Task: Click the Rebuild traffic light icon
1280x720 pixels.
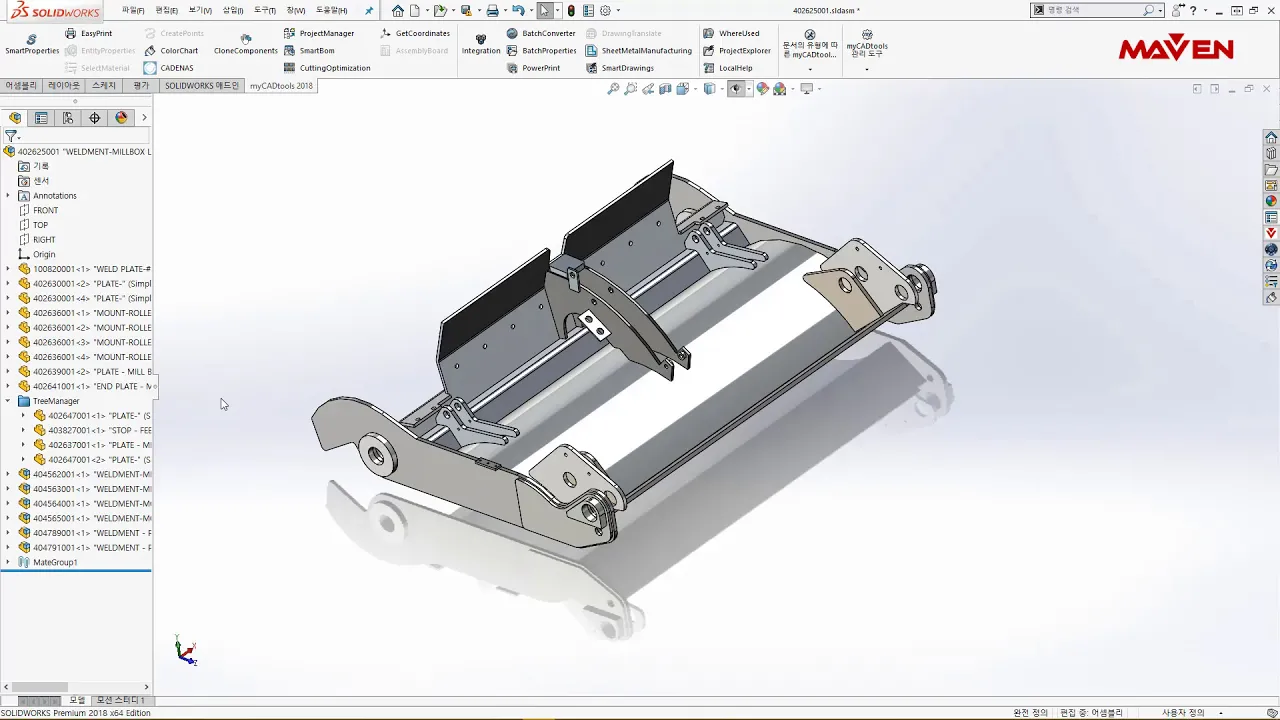Action: coord(571,10)
